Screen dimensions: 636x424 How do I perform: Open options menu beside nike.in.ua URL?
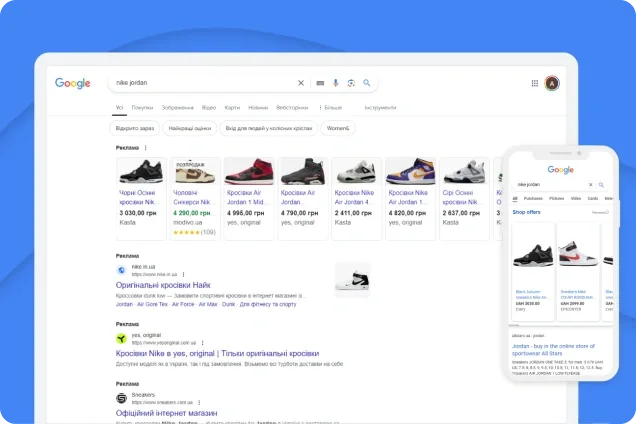[183, 275]
